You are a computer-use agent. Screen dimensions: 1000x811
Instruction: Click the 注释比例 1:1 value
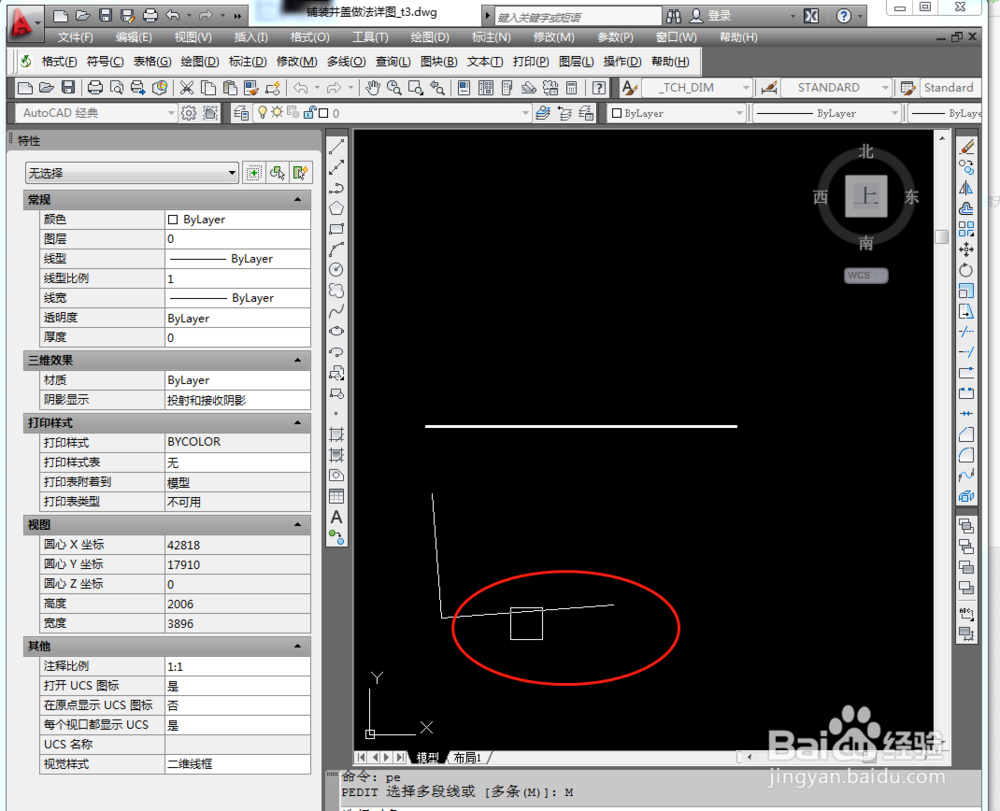coord(237,666)
